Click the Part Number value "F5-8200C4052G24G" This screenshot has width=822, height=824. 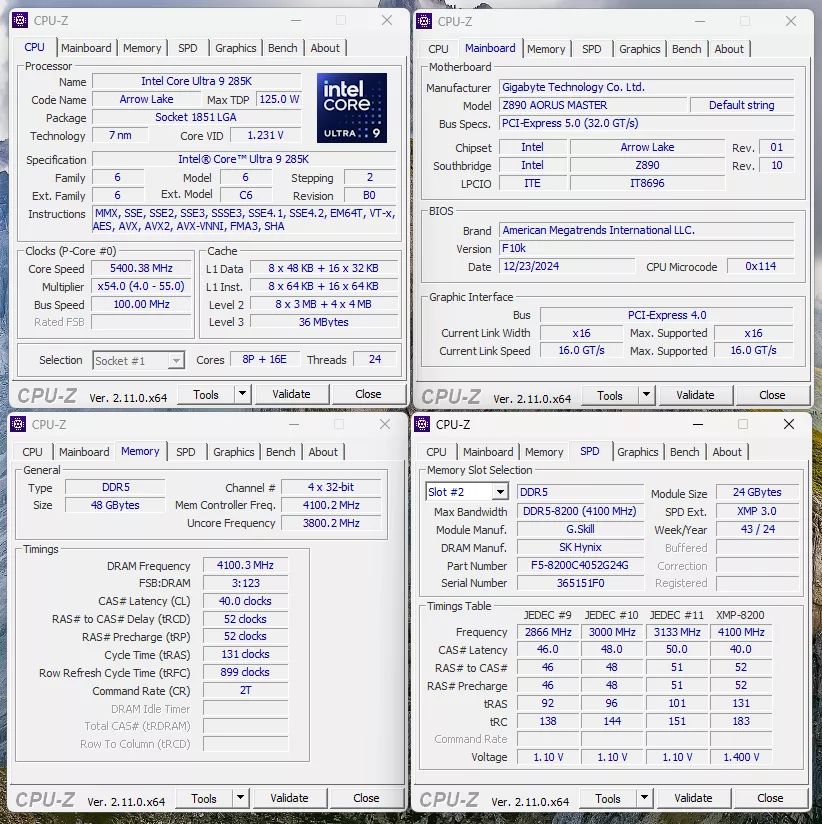coord(580,565)
